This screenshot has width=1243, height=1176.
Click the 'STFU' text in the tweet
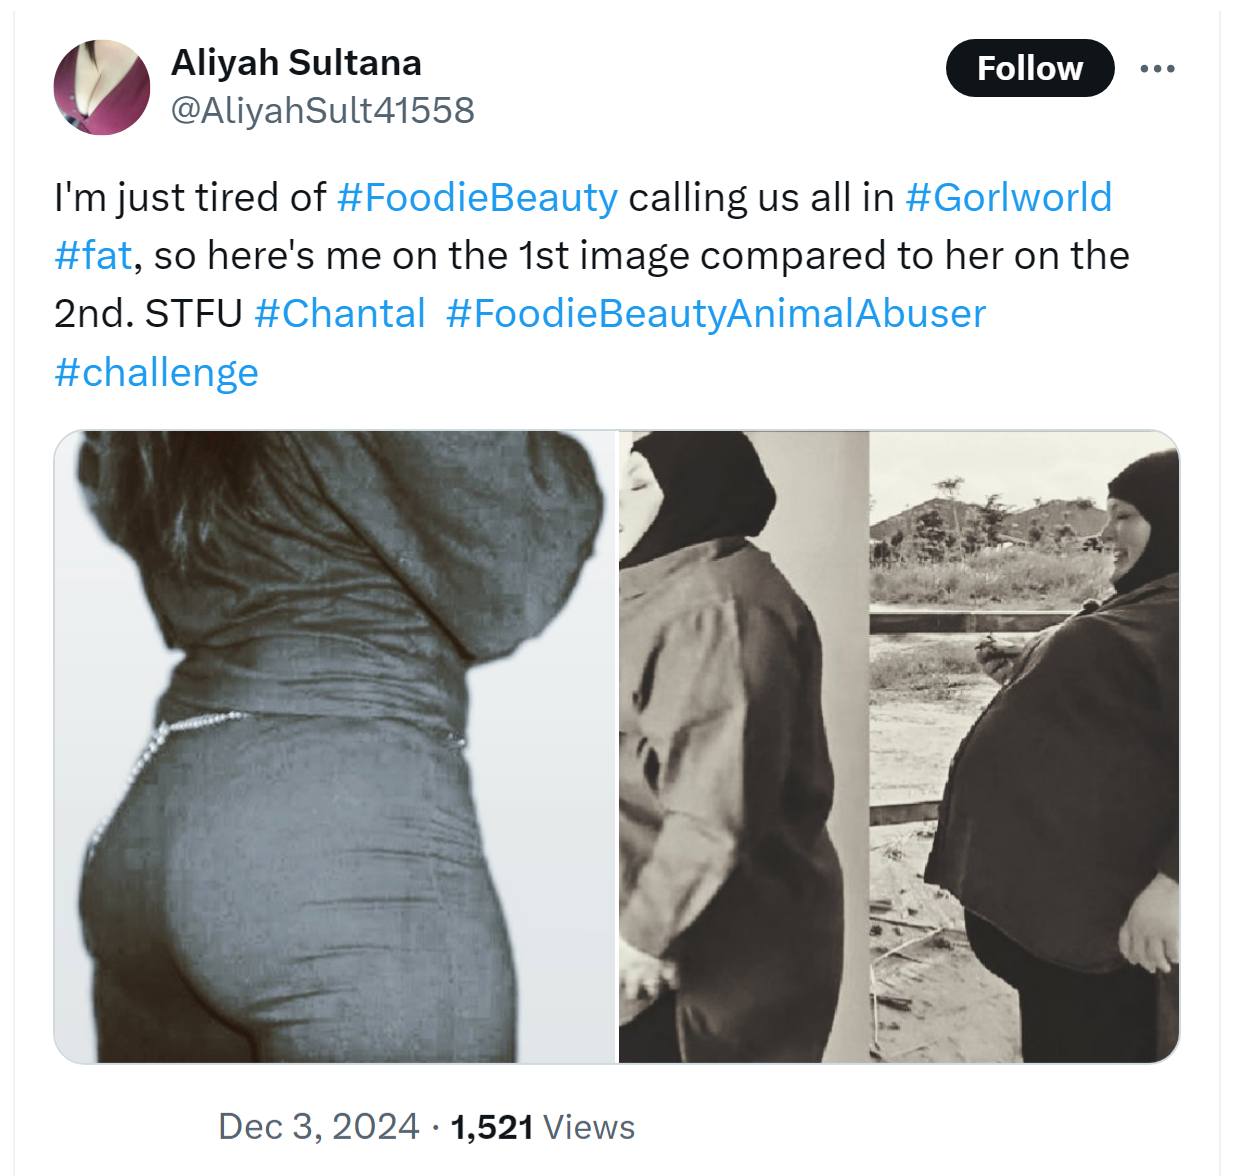point(193,314)
